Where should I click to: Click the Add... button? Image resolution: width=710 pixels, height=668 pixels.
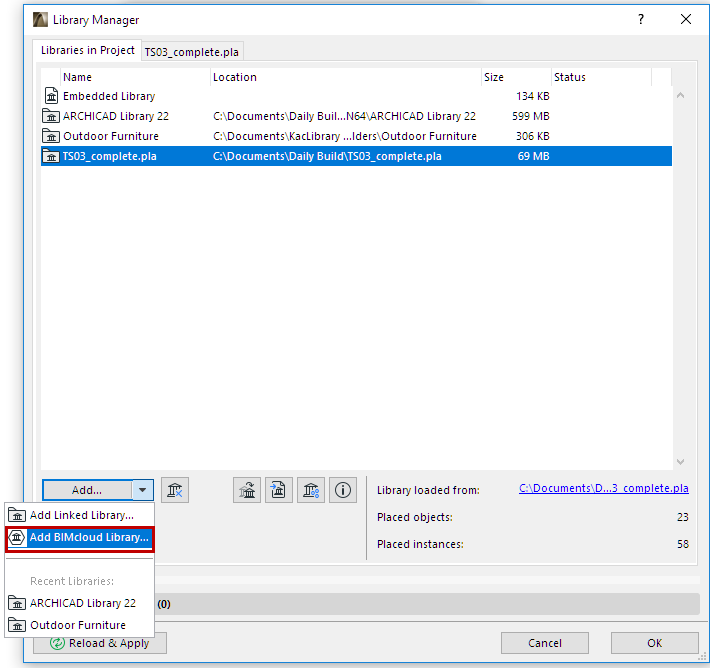coord(87,490)
